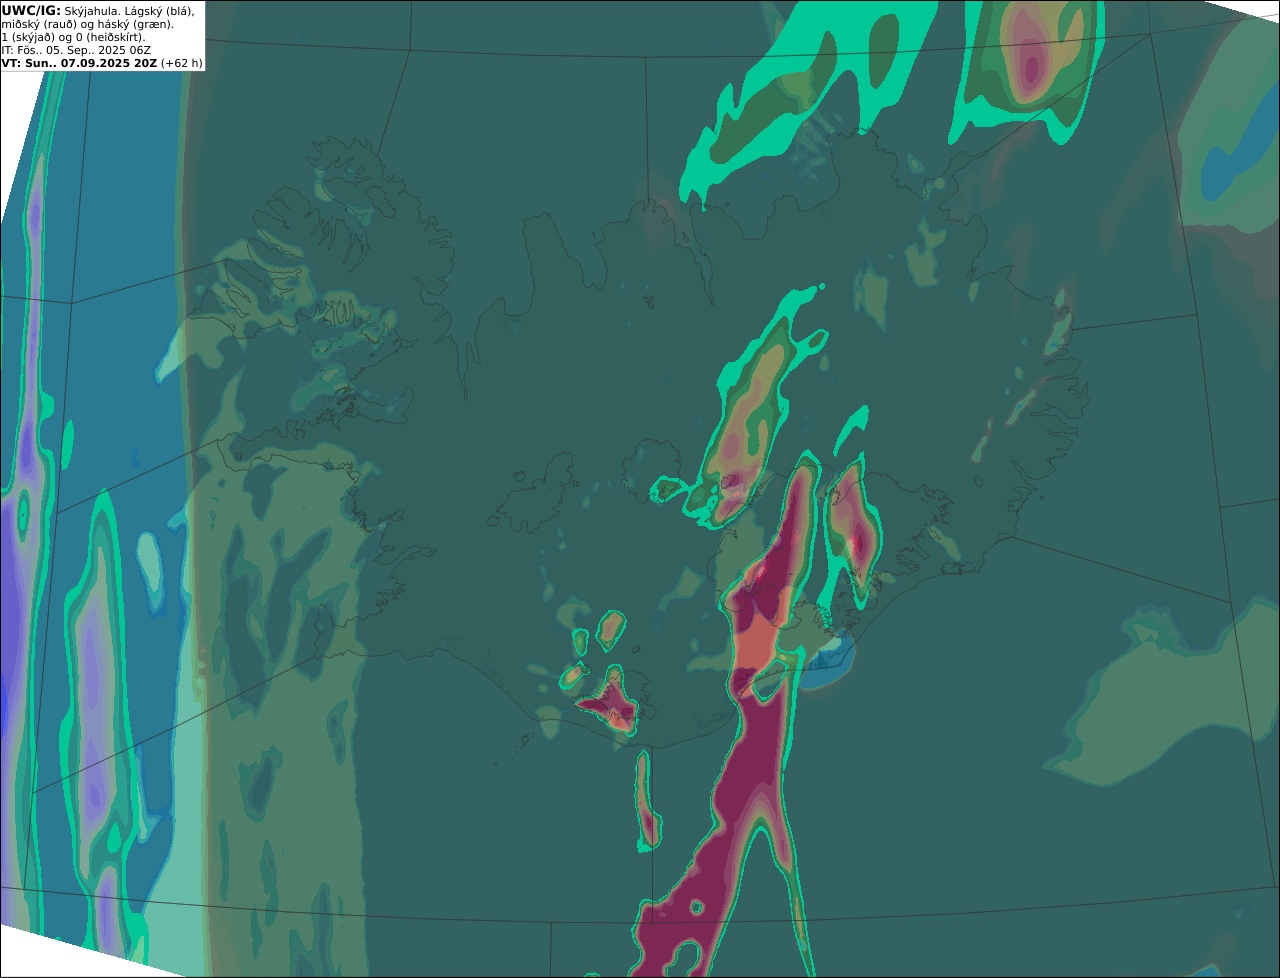The width and height of the screenshot is (1280, 978).
Task: Click the legend line "miðský (rauð) og háský (græn)."
Action: point(87,24)
